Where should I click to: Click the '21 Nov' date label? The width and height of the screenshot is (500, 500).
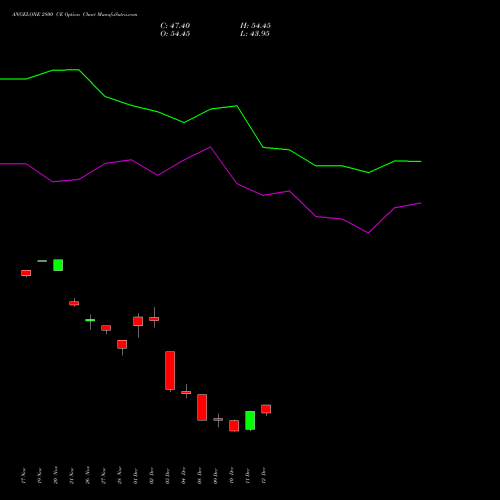coord(71,476)
